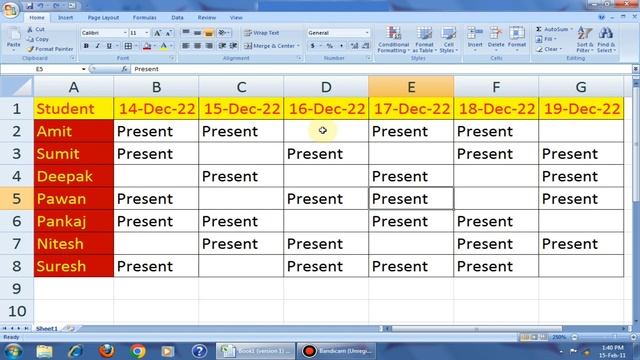Open Cell Styles gallery
Viewport: 640px width, 360px height.
pos(449,40)
